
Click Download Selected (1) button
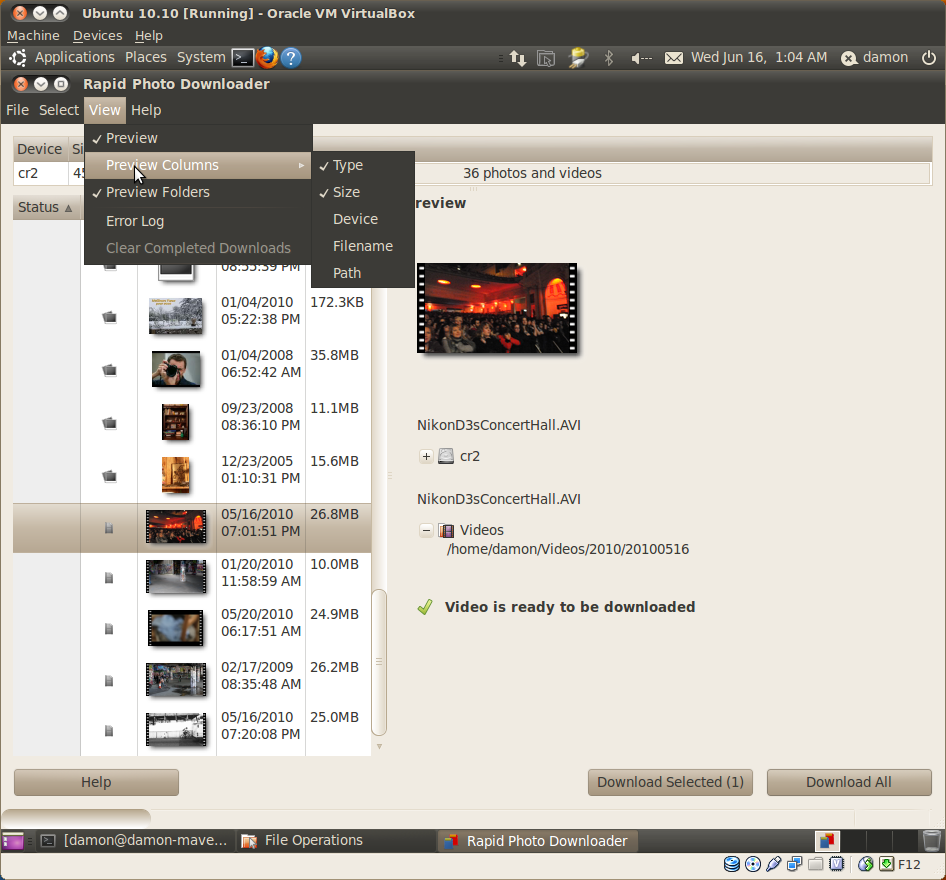[x=670, y=782]
